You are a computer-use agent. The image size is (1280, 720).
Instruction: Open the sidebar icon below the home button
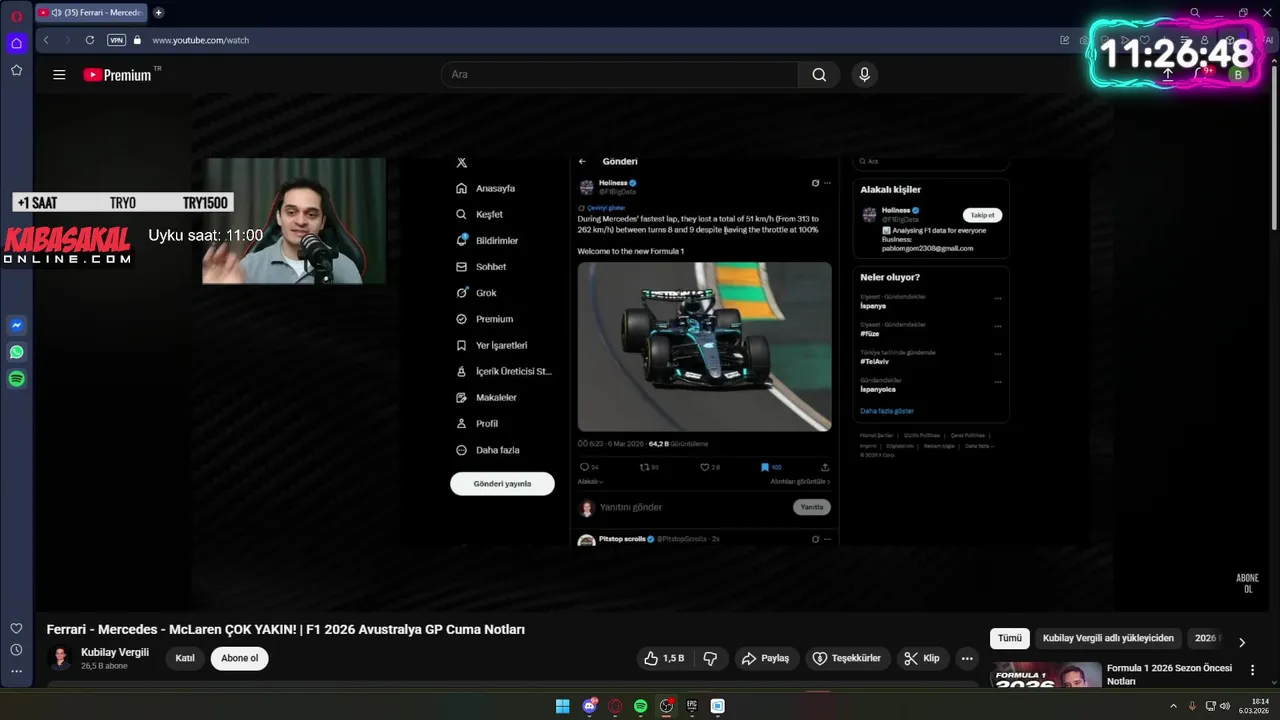[x=16, y=70]
